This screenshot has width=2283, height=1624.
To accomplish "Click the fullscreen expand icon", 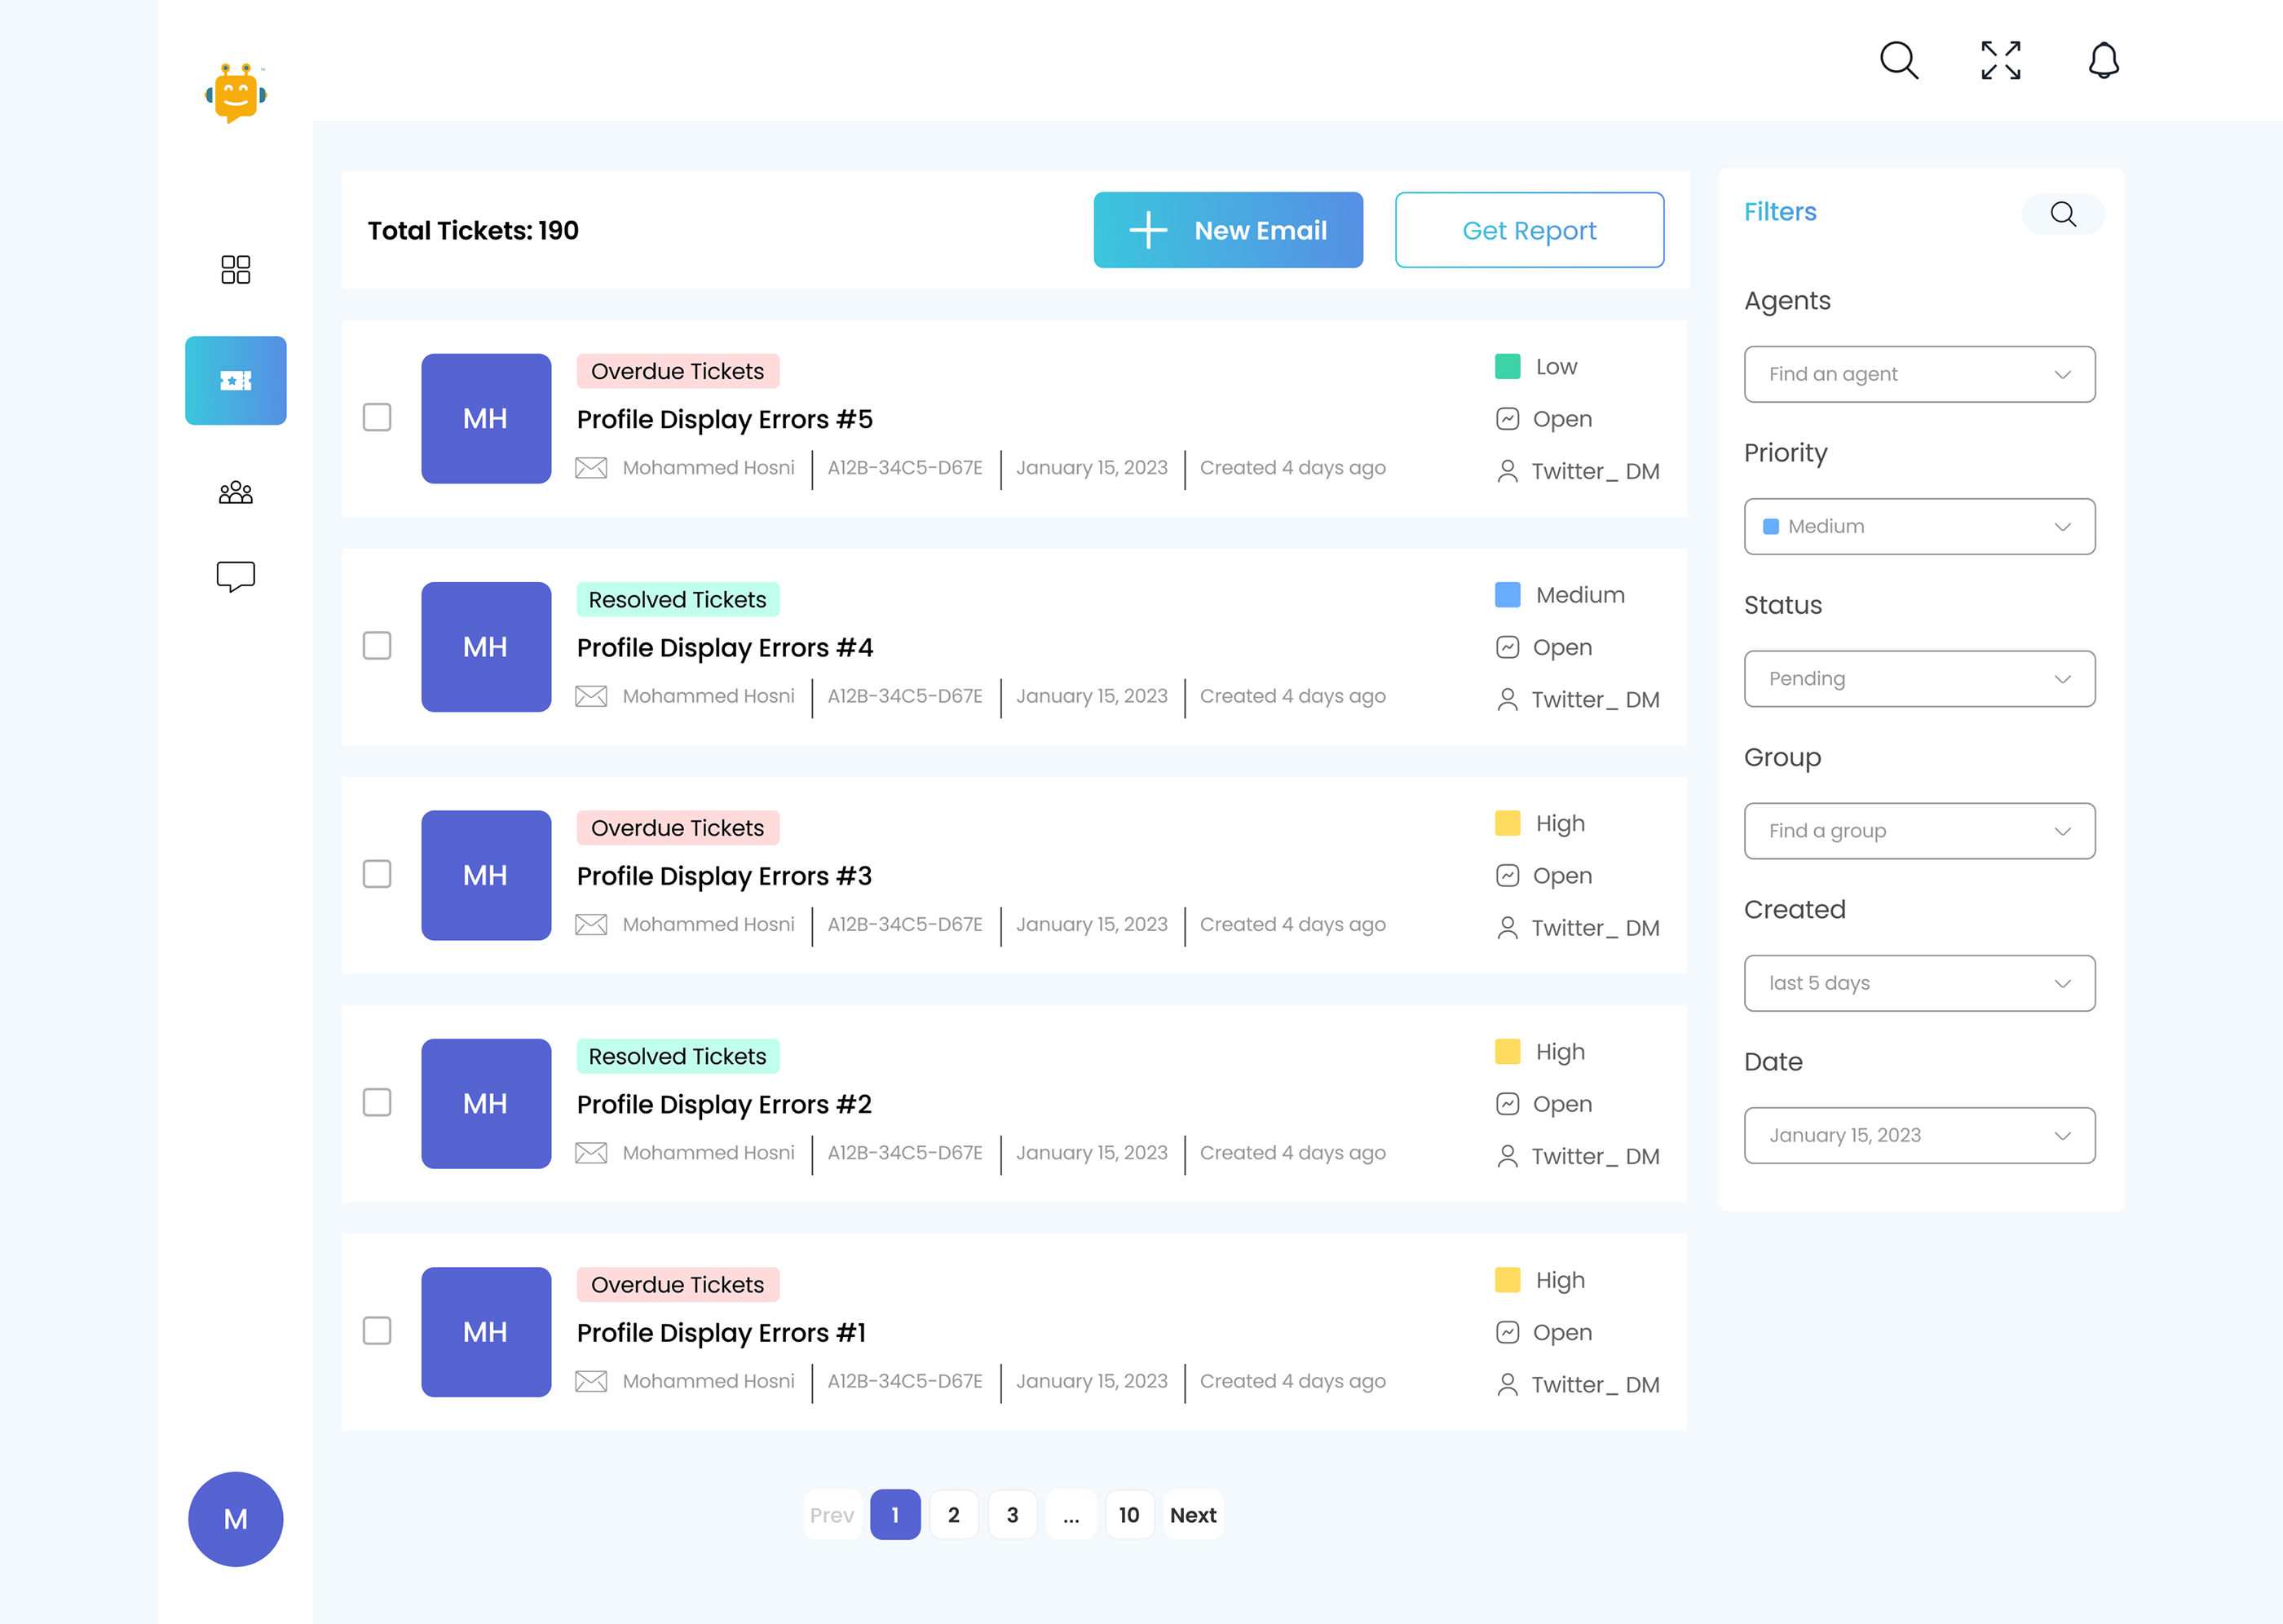I will click(2000, 60).
